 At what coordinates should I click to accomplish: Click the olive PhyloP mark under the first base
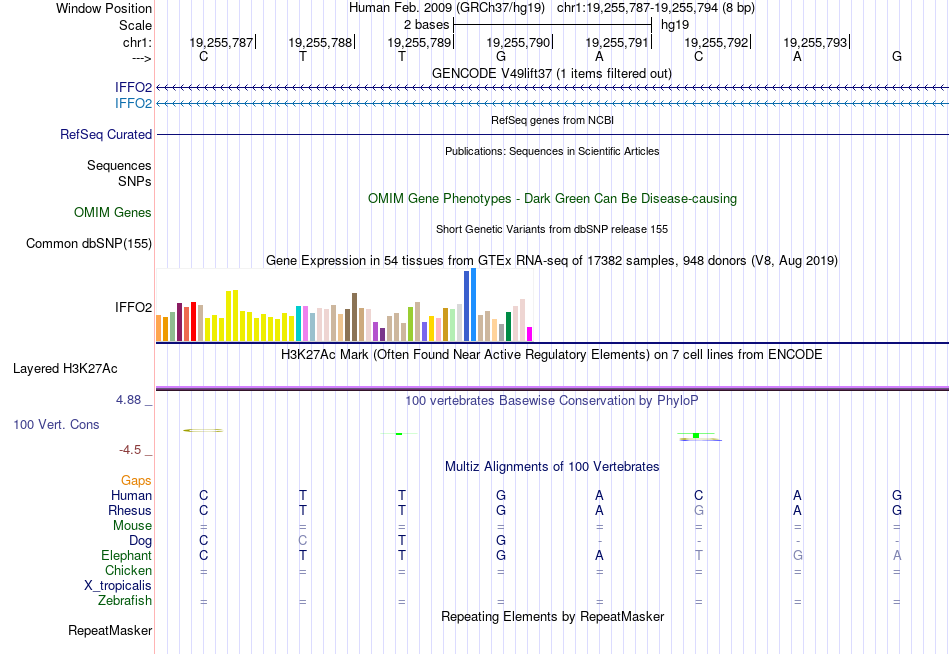click(x=203, y=430)
